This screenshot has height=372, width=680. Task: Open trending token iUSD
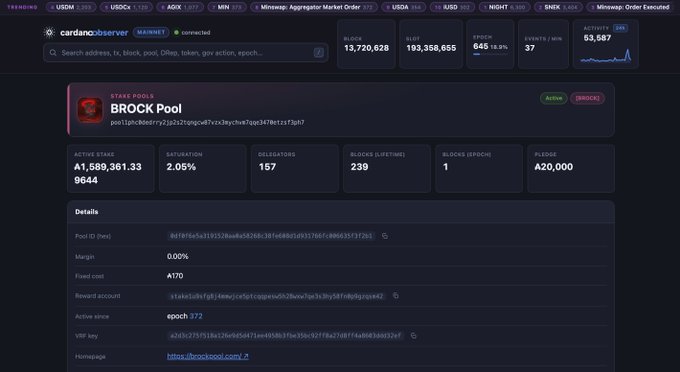click(x=452, y=7)
